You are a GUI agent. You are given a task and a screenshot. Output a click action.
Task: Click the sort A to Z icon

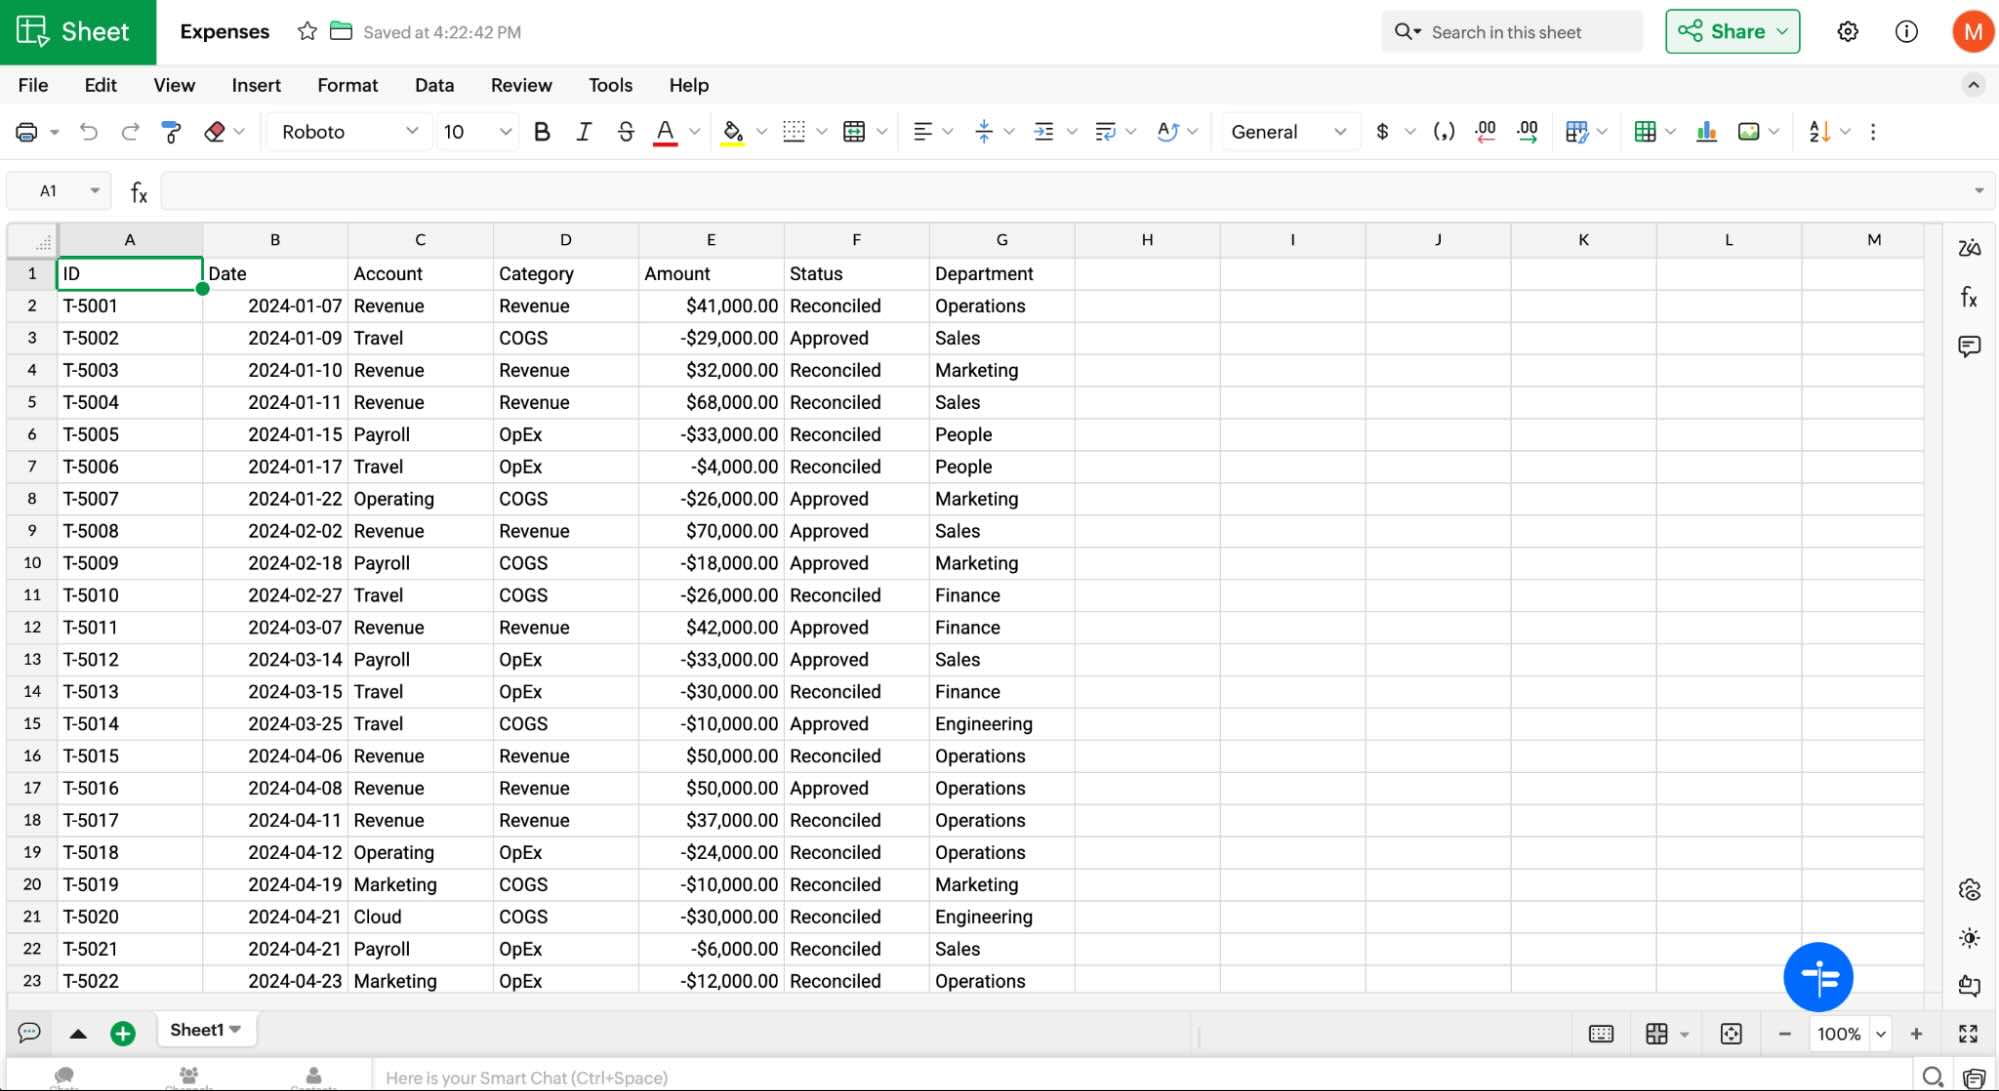tap(1819, 132)
